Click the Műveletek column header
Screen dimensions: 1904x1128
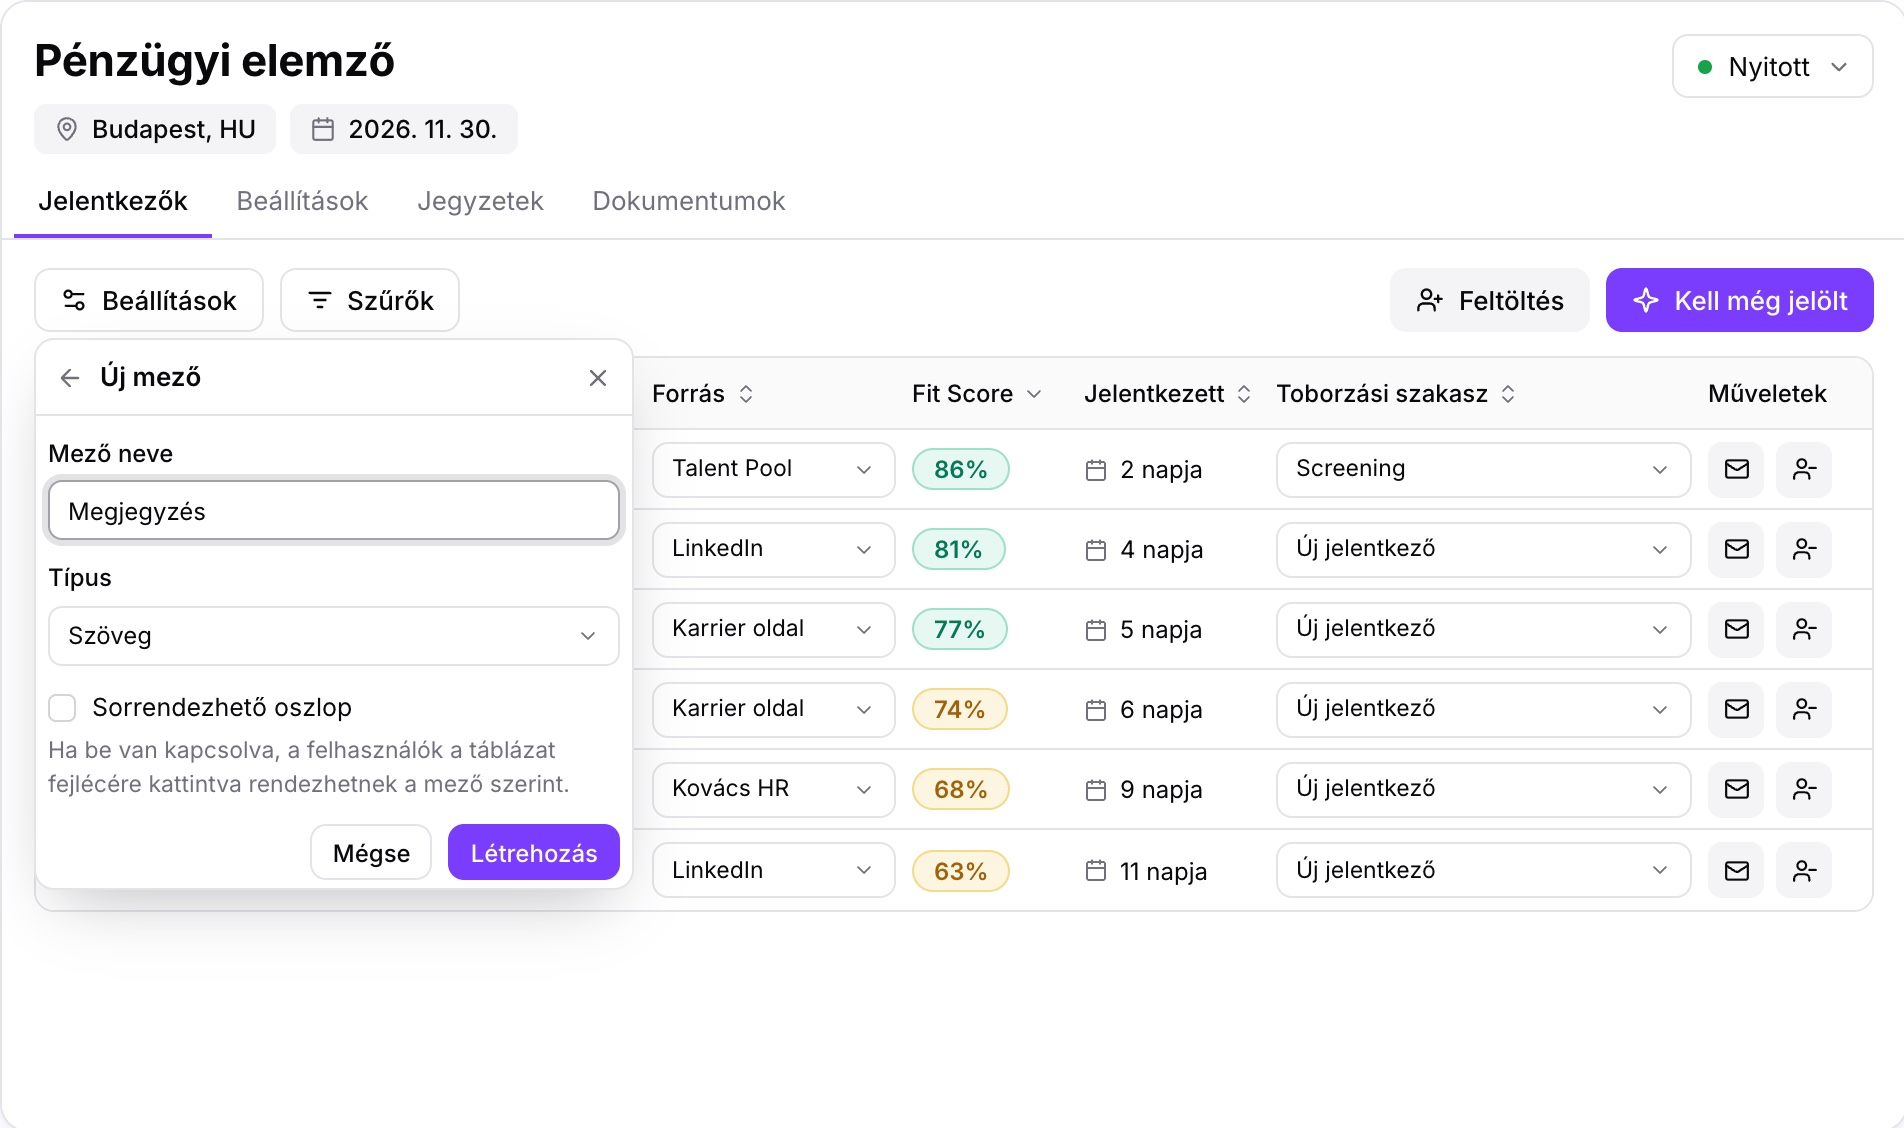[1767, 394]
